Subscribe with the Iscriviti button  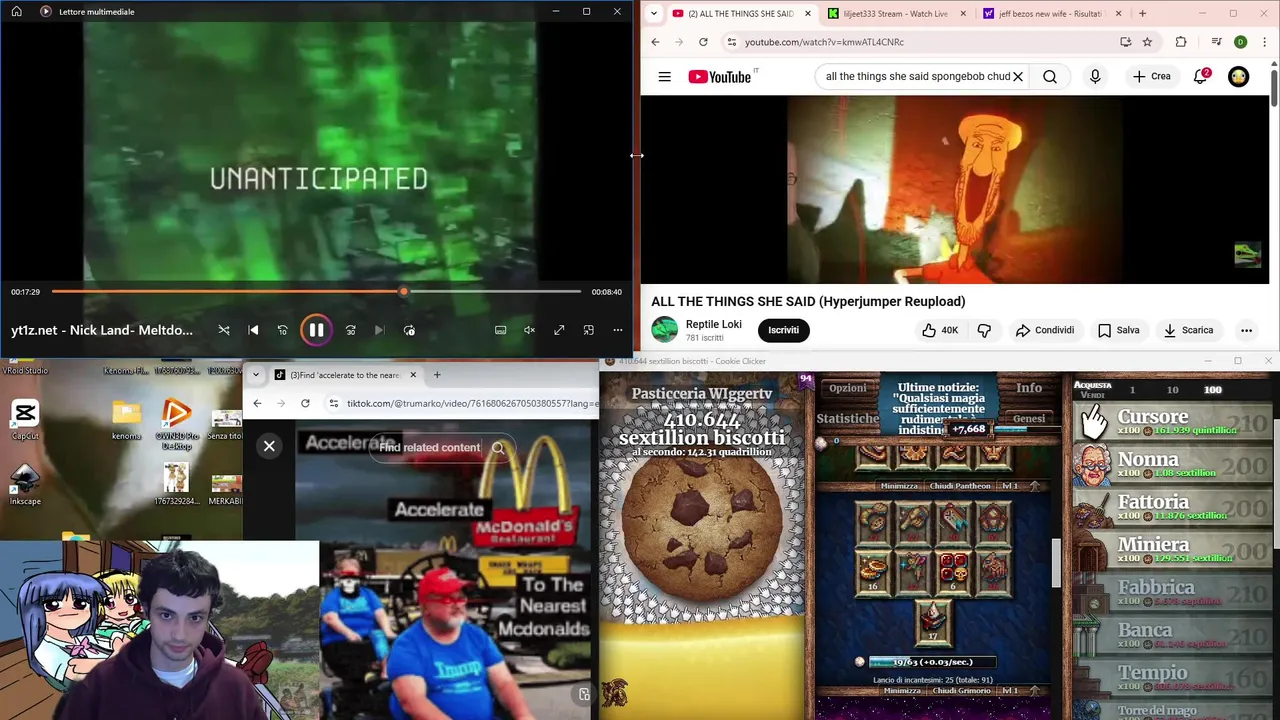pyautogui.click(x=783, y=330)
